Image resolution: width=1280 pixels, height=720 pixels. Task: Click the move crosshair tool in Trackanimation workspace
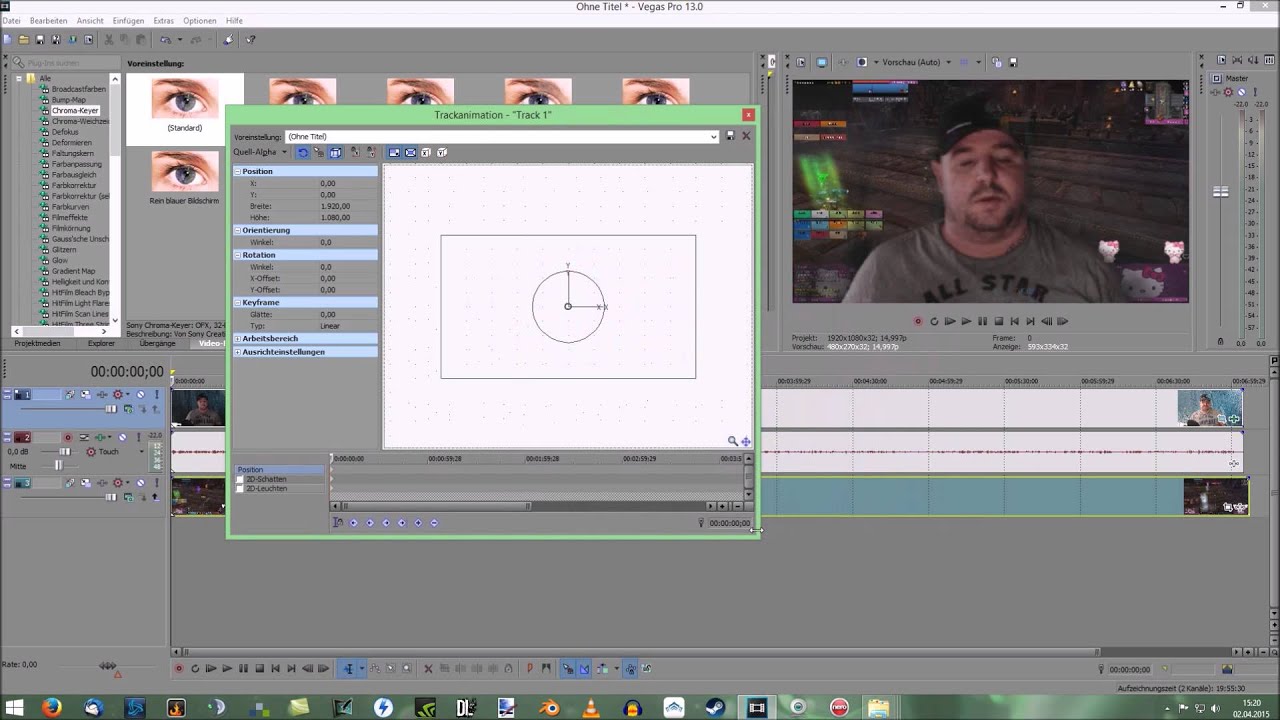[745, 441]
